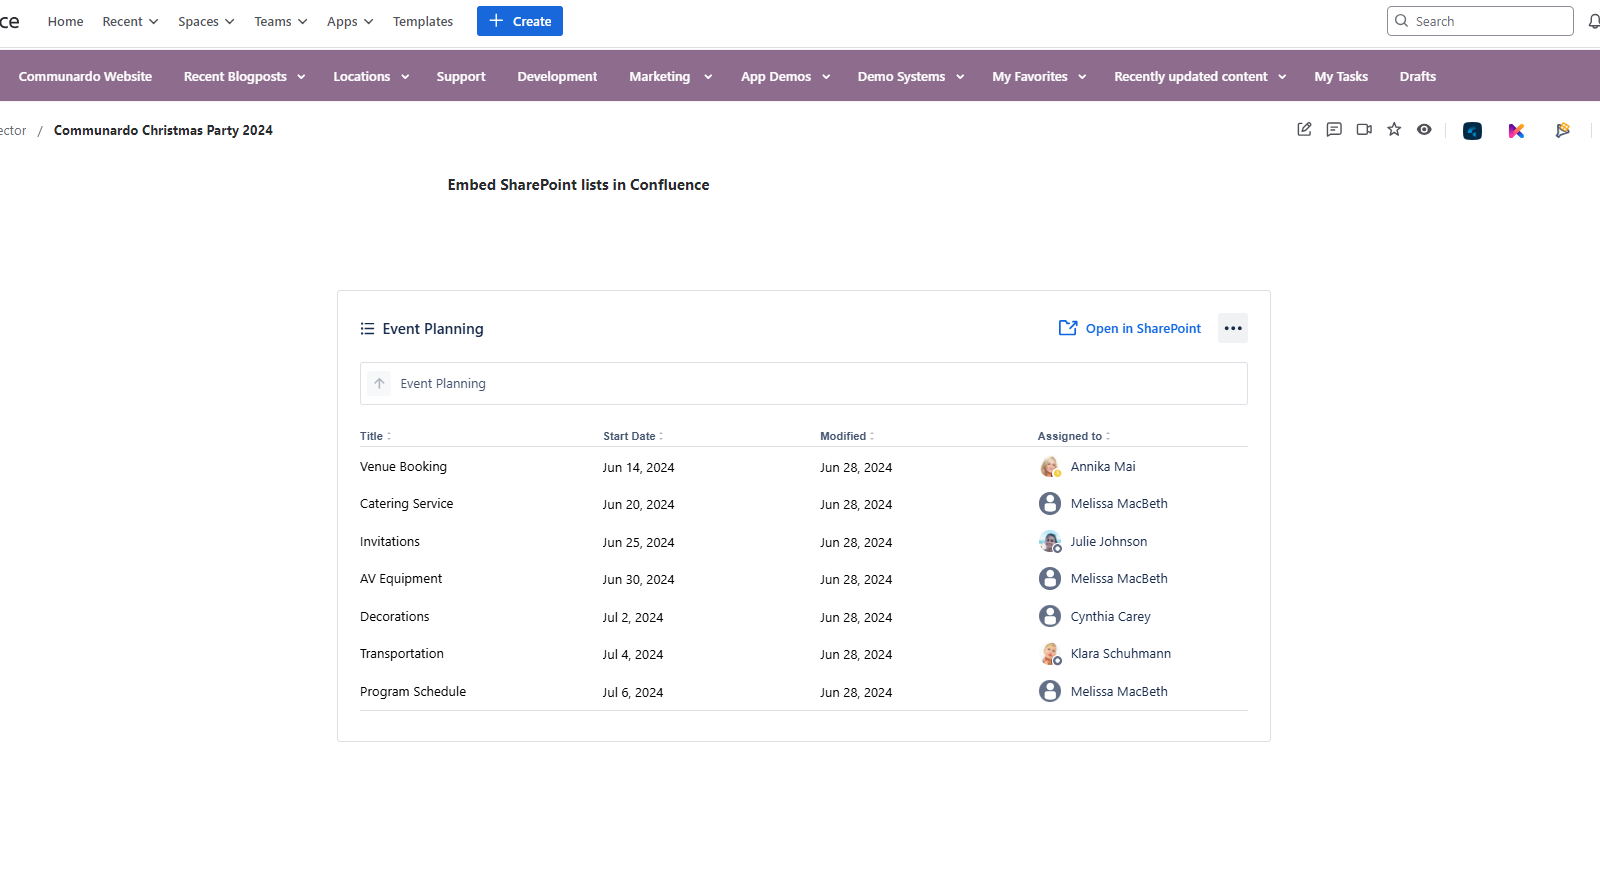Click the Event Planning list heading
The width and height of the screenshot is (1600, 891).
click(x=433, y=329)
